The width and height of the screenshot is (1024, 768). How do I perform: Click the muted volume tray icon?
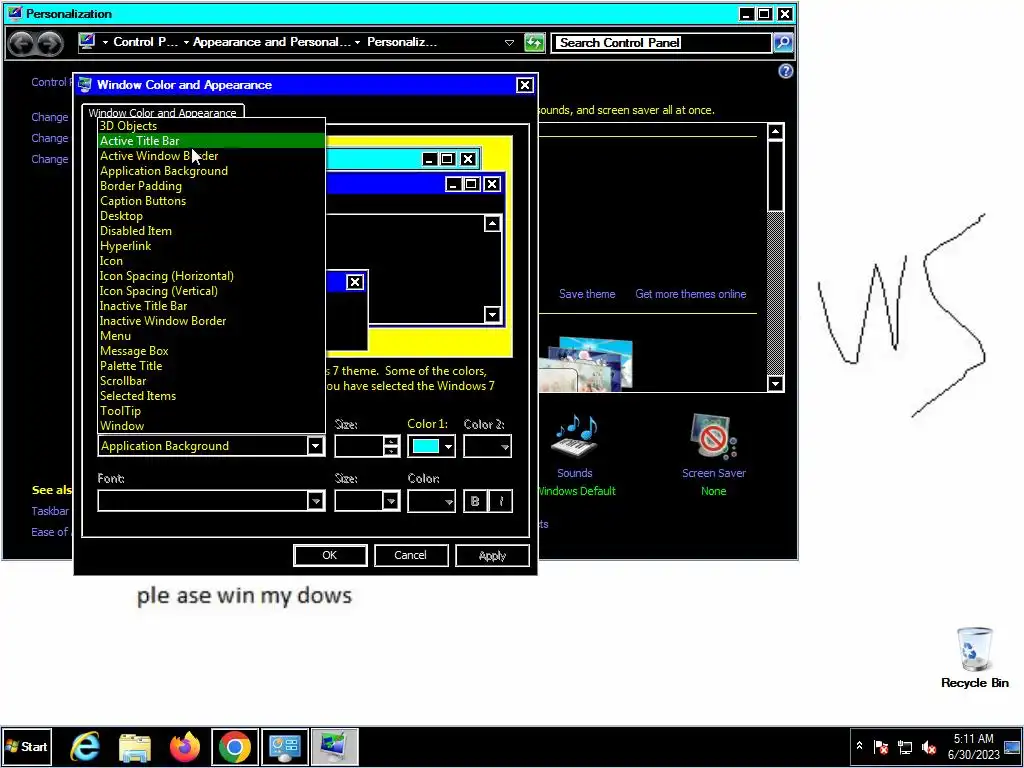pos(928,747)
